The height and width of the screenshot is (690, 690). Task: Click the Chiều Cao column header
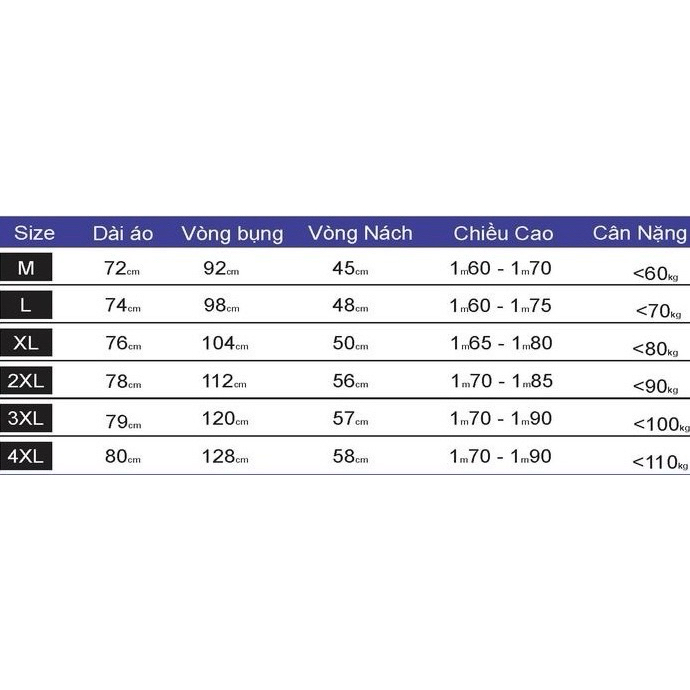pyautogui.click(x=503, y=233)
